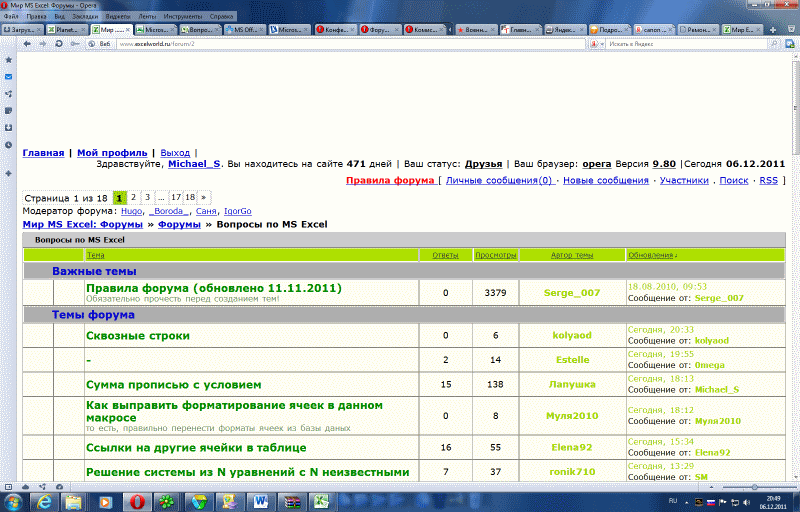
Task: Switch to Opera icon in taskbar
Action: (136, 502)
